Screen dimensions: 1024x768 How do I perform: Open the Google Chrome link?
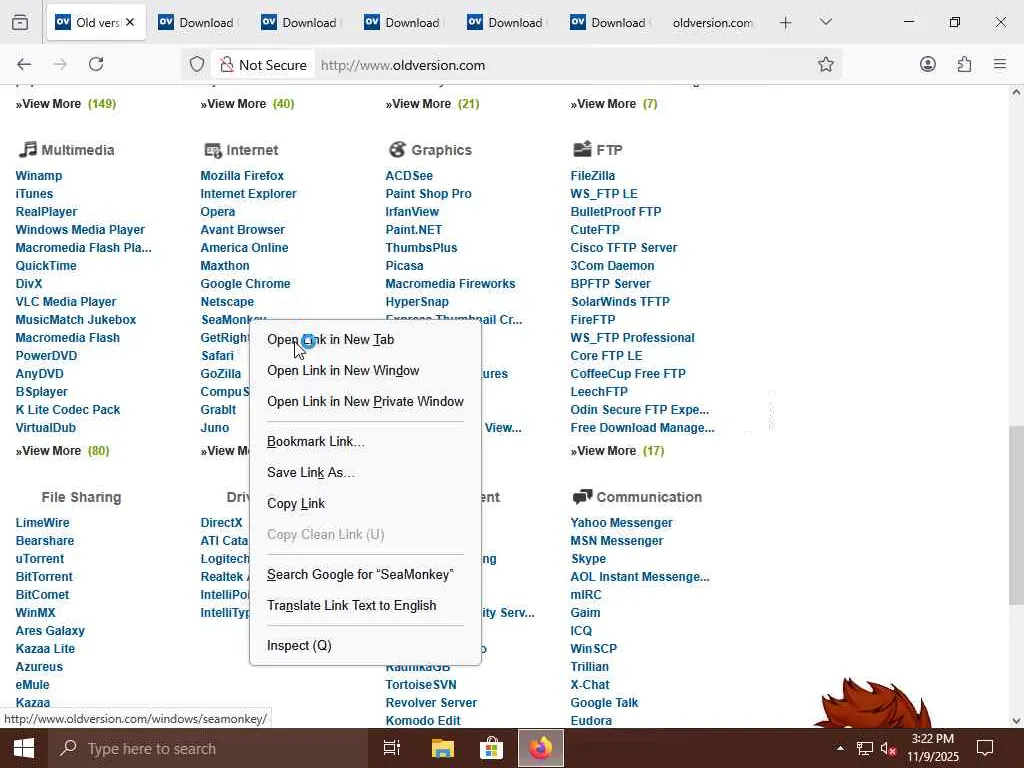click(245, 283)
